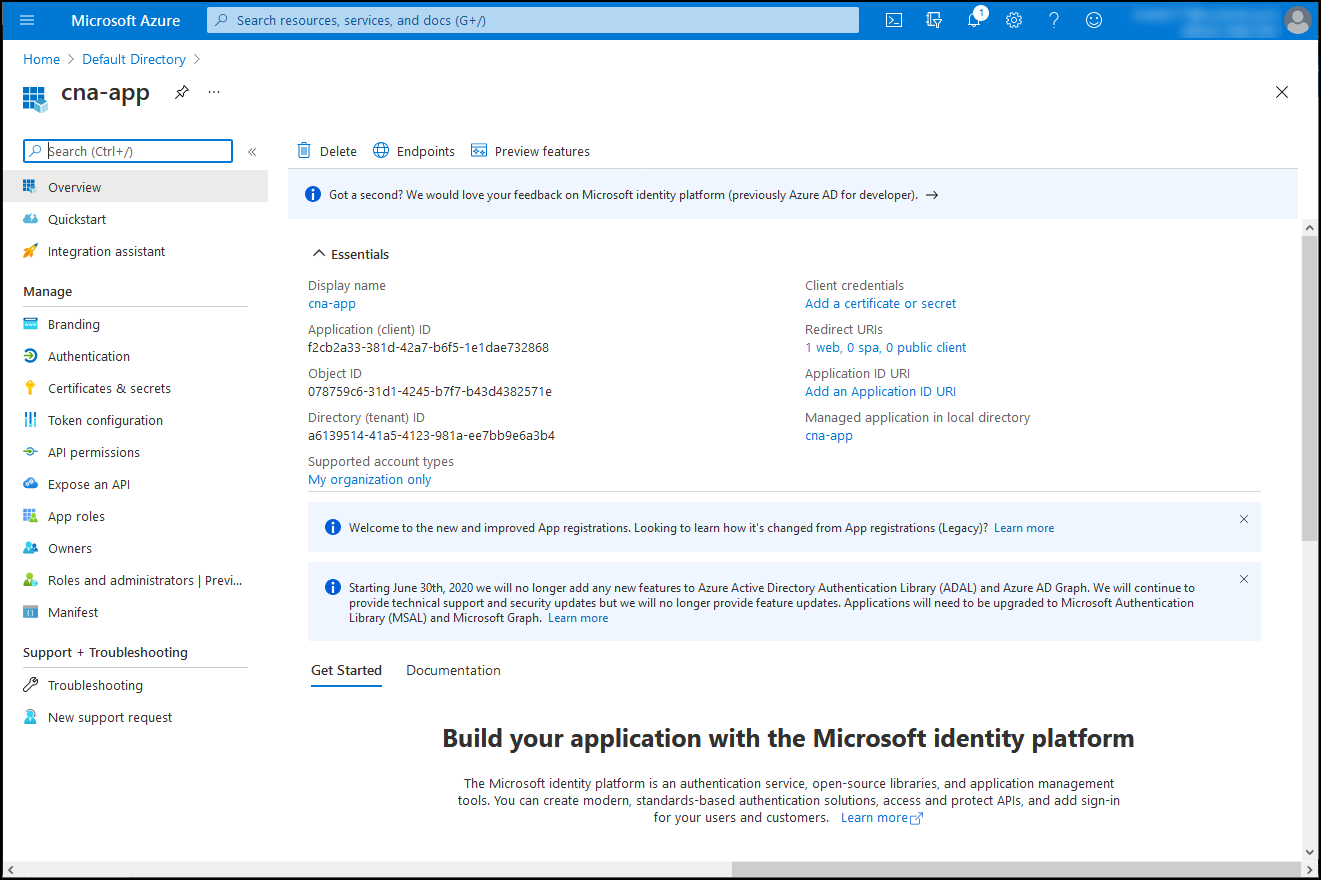The image size is (1321, 880).
Task: Close the cna-app blade
Action: 1282,92
